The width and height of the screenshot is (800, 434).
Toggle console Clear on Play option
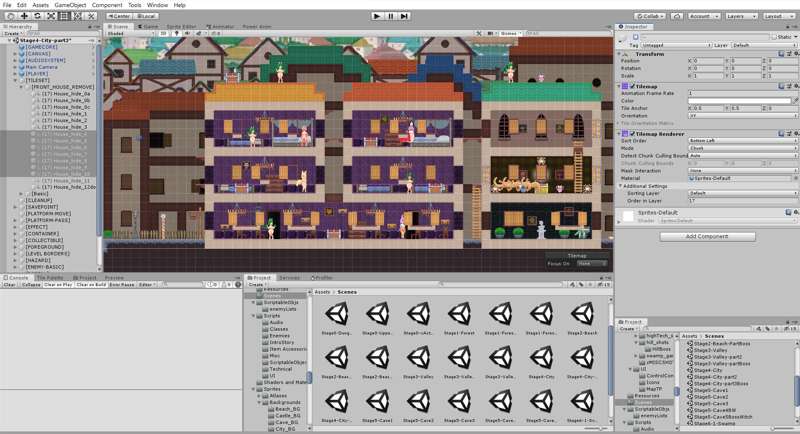58,285
